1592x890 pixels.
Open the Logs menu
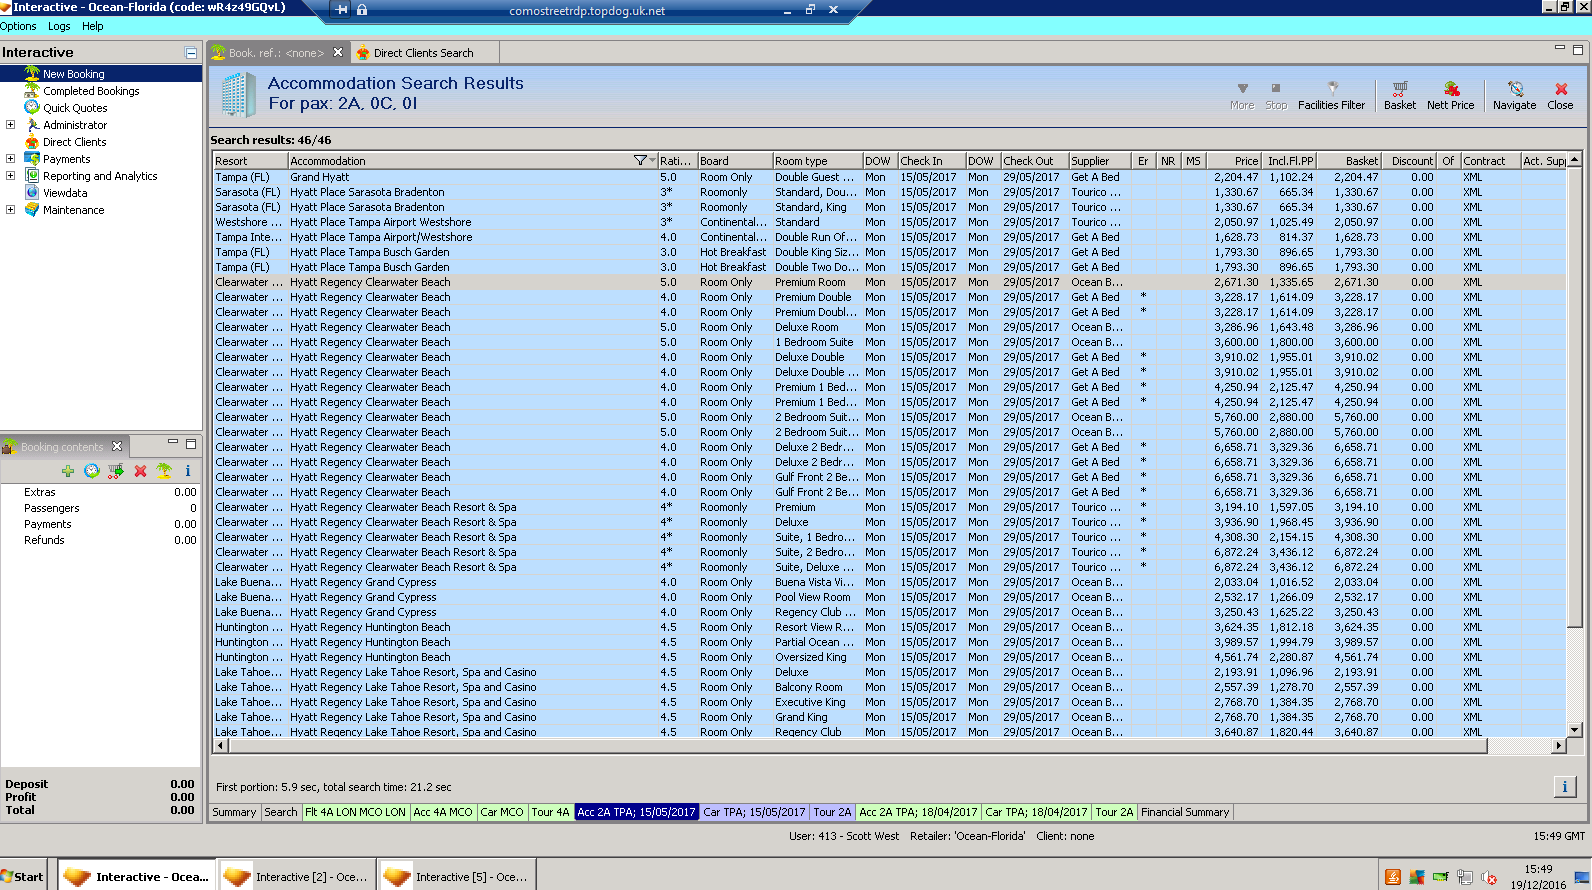pos(59,26)
